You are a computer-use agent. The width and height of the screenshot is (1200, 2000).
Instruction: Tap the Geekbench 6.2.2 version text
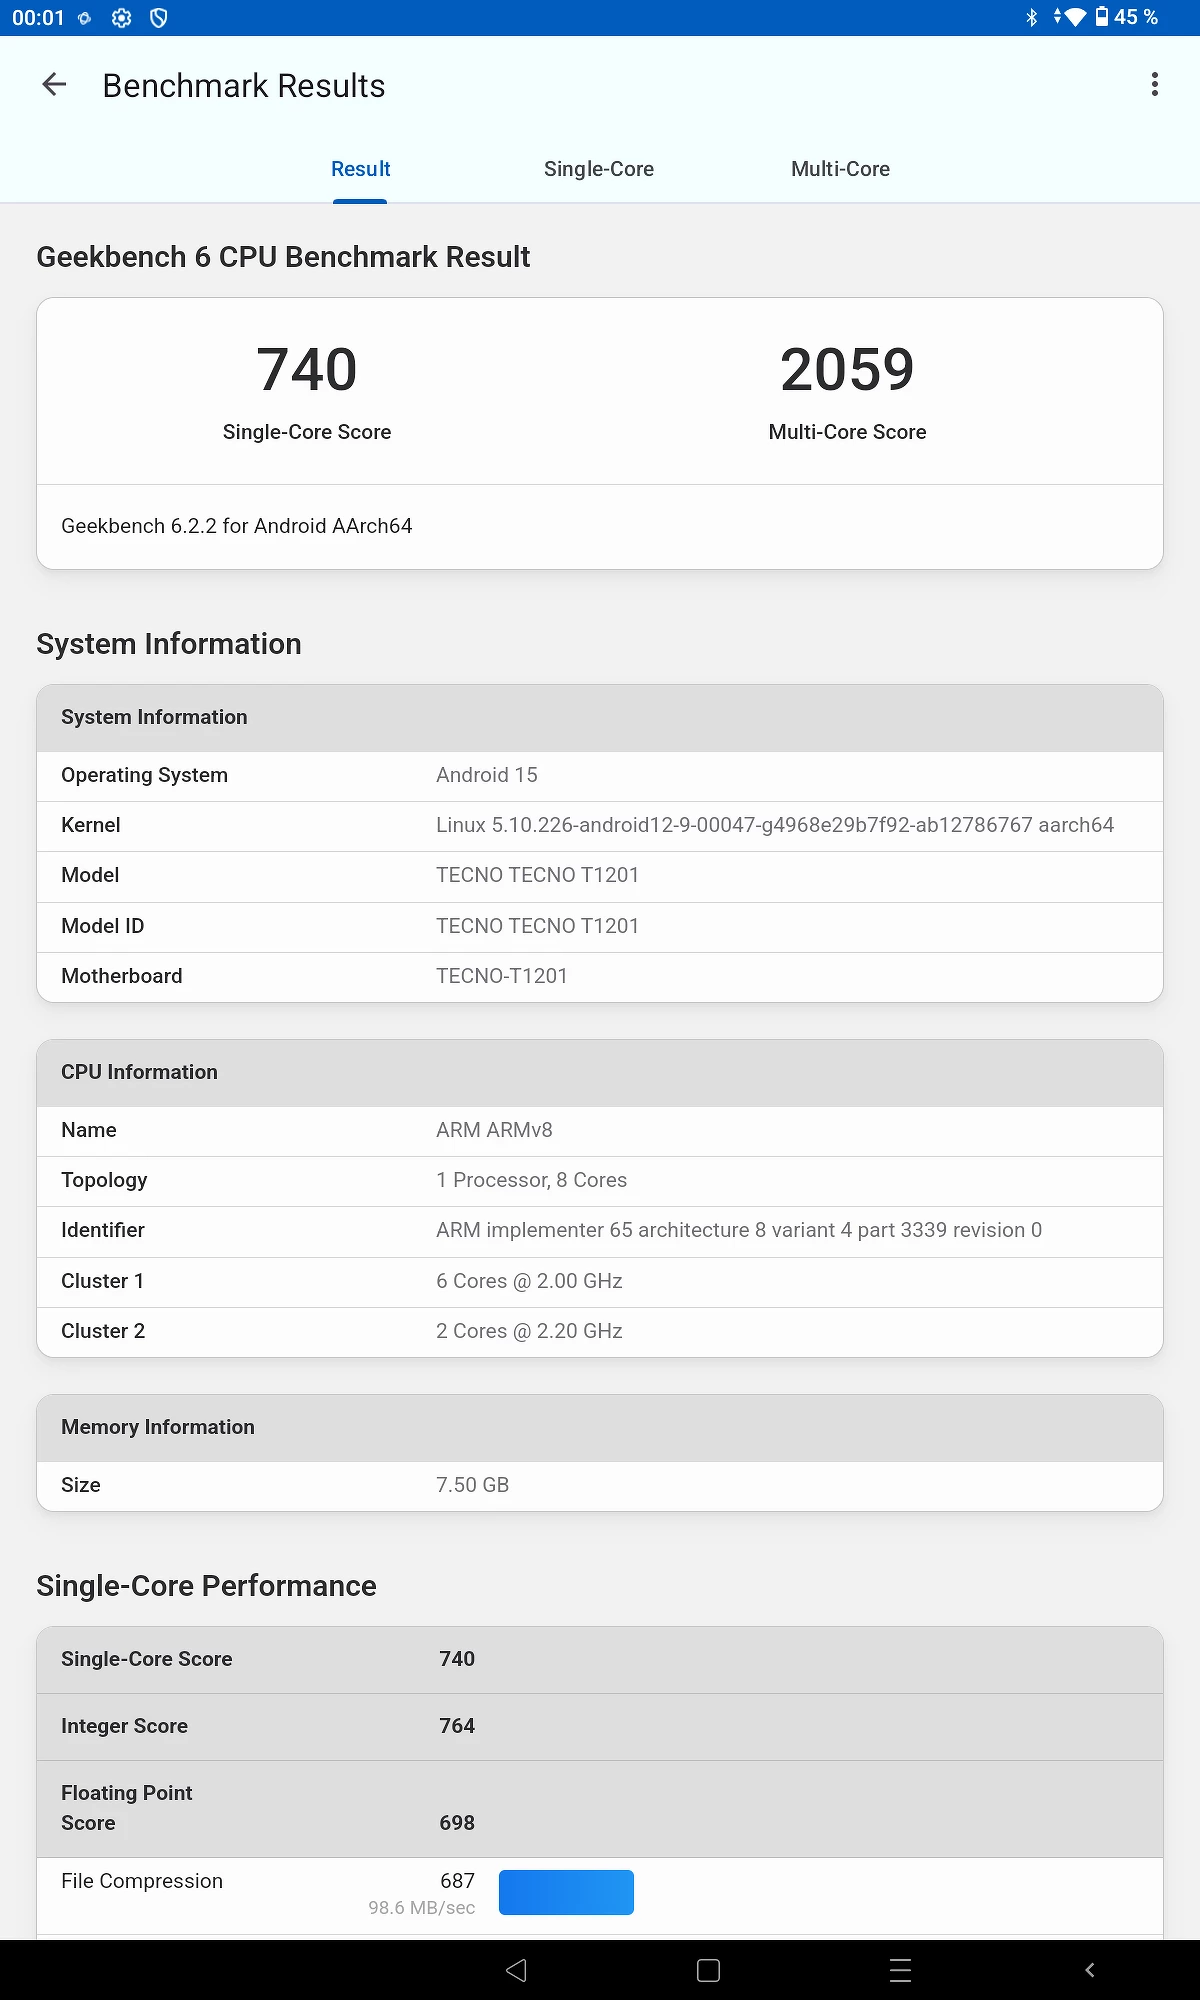coord(237,526)
